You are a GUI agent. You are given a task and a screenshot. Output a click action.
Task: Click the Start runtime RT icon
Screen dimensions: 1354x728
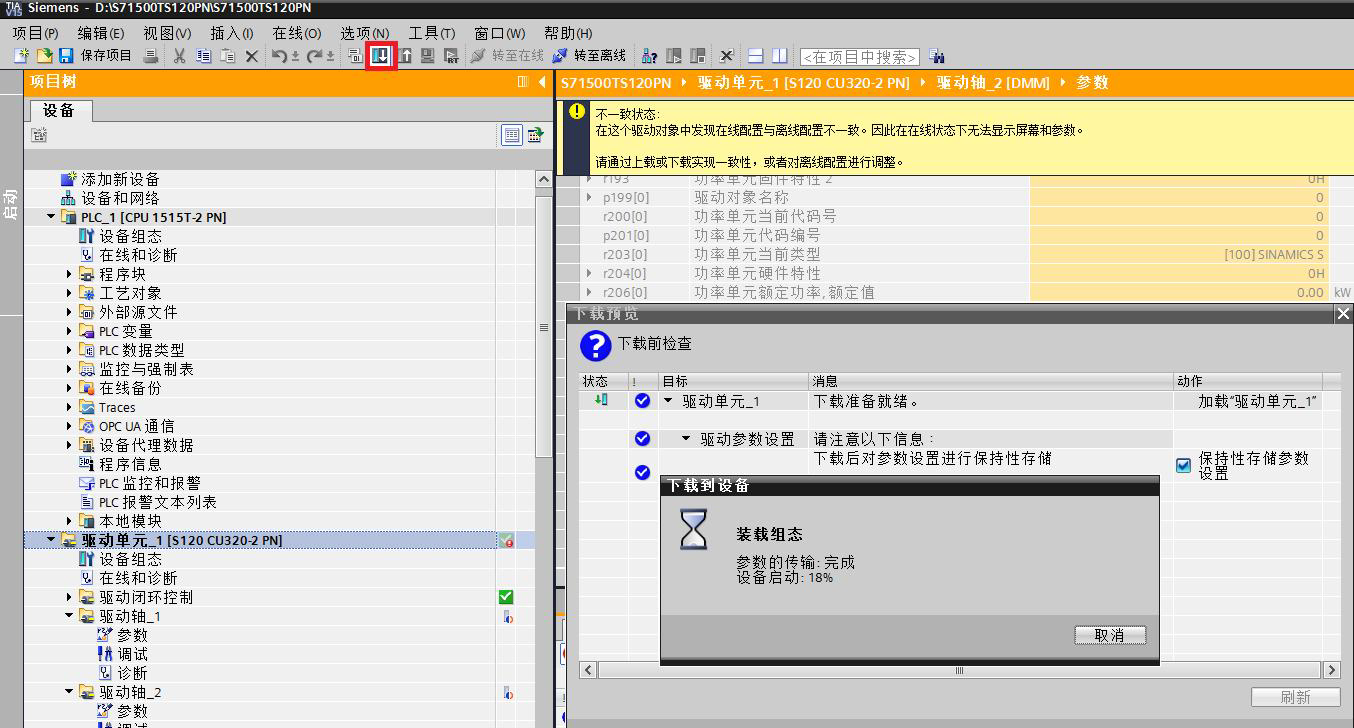click(451, 56)
